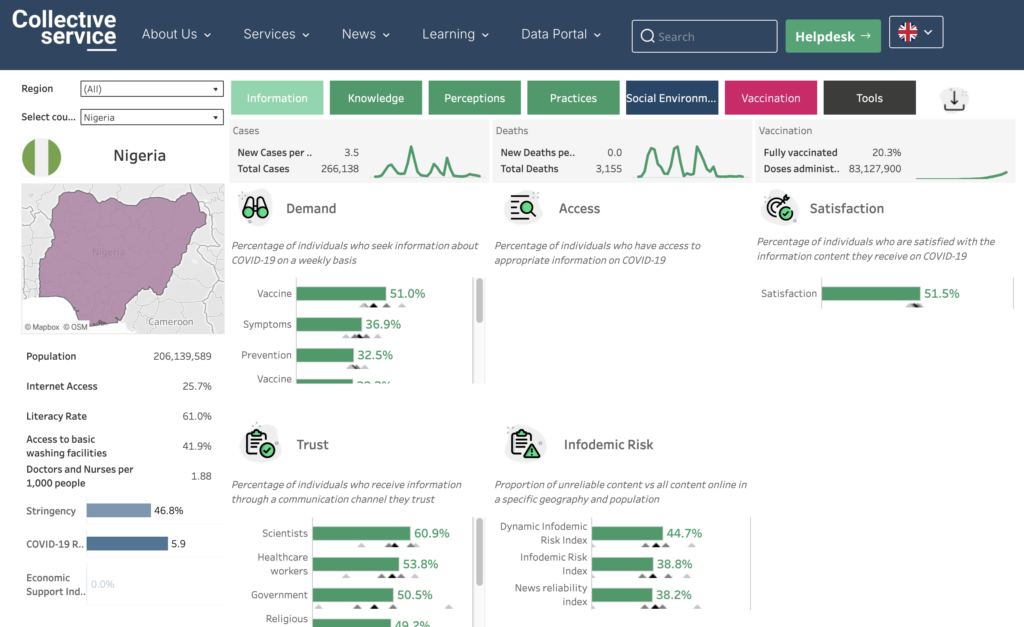
Task: Click the Helpdesk button
Action: [833, 36]
